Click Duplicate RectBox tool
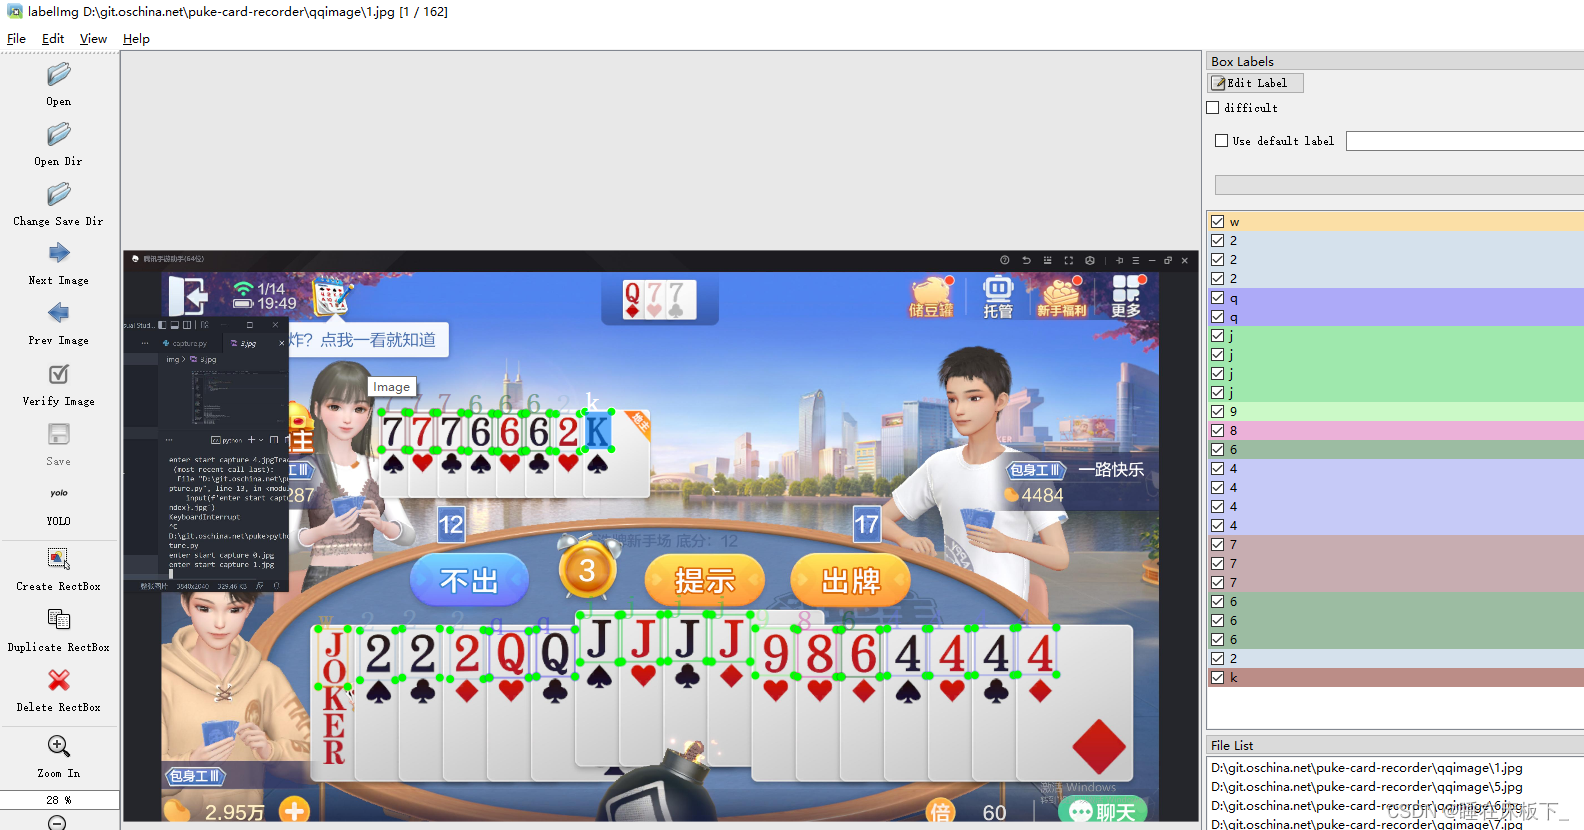Viewport: 1584px width, 830px height. pyautogui.click(x=59, y=620)
